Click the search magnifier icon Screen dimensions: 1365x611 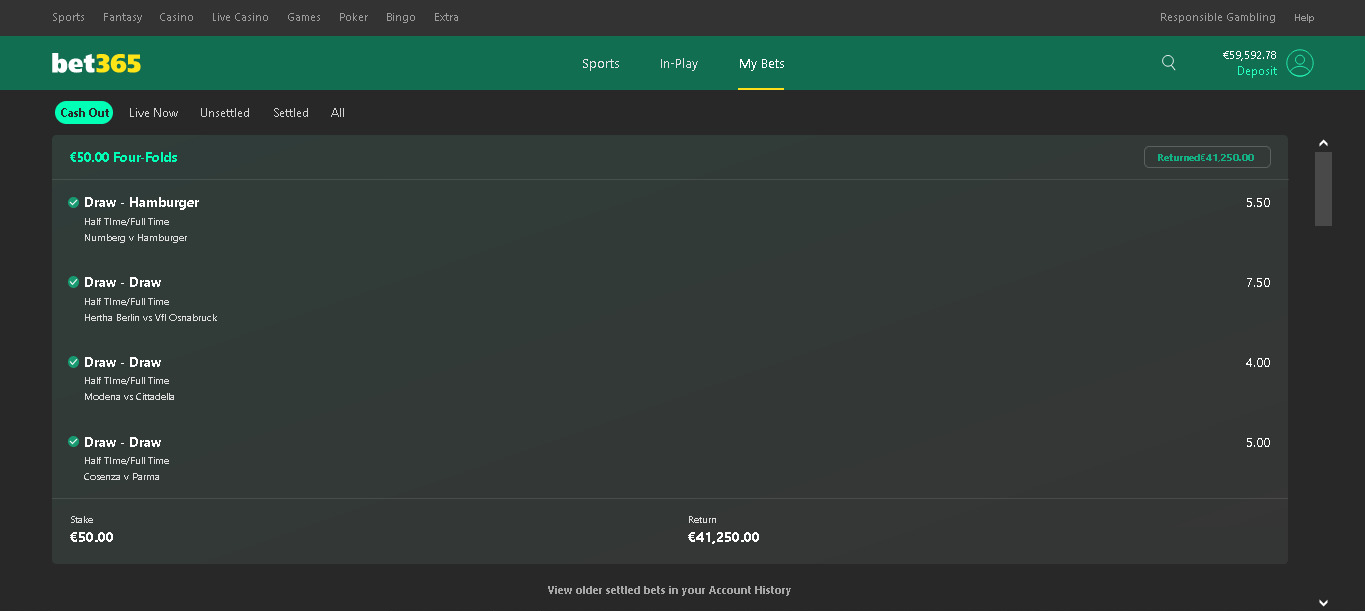point(1169,63)
